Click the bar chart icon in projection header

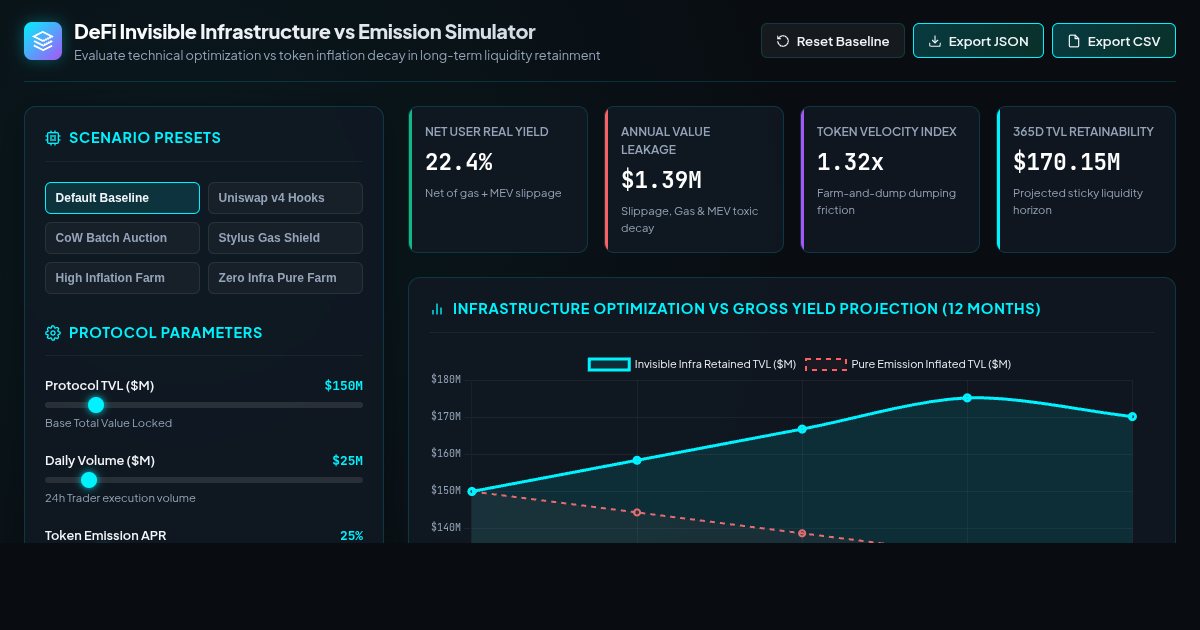[x=437, y=309]
